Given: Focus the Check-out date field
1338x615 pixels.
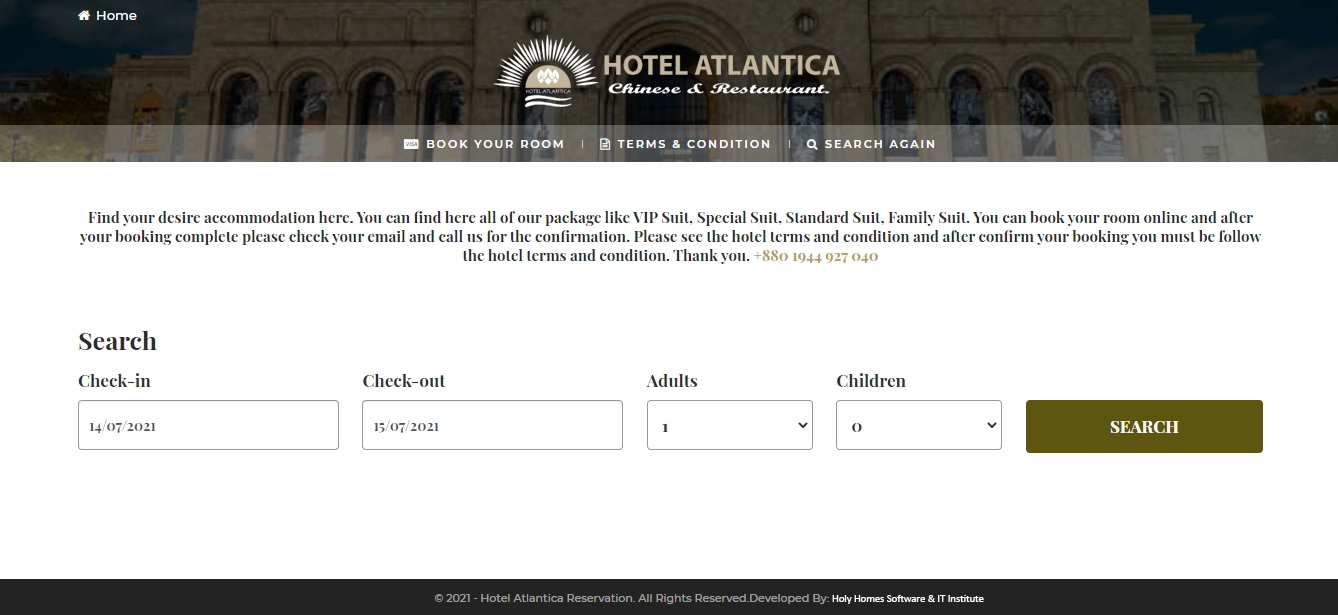Looking at the screenshot, I should coord(492,426).
